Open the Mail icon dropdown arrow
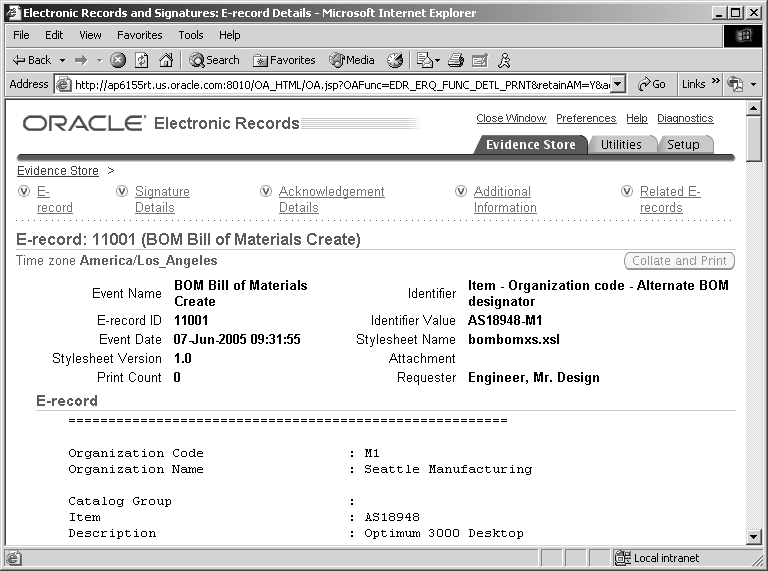Screen dimensions: 768x571 (437, 61)
